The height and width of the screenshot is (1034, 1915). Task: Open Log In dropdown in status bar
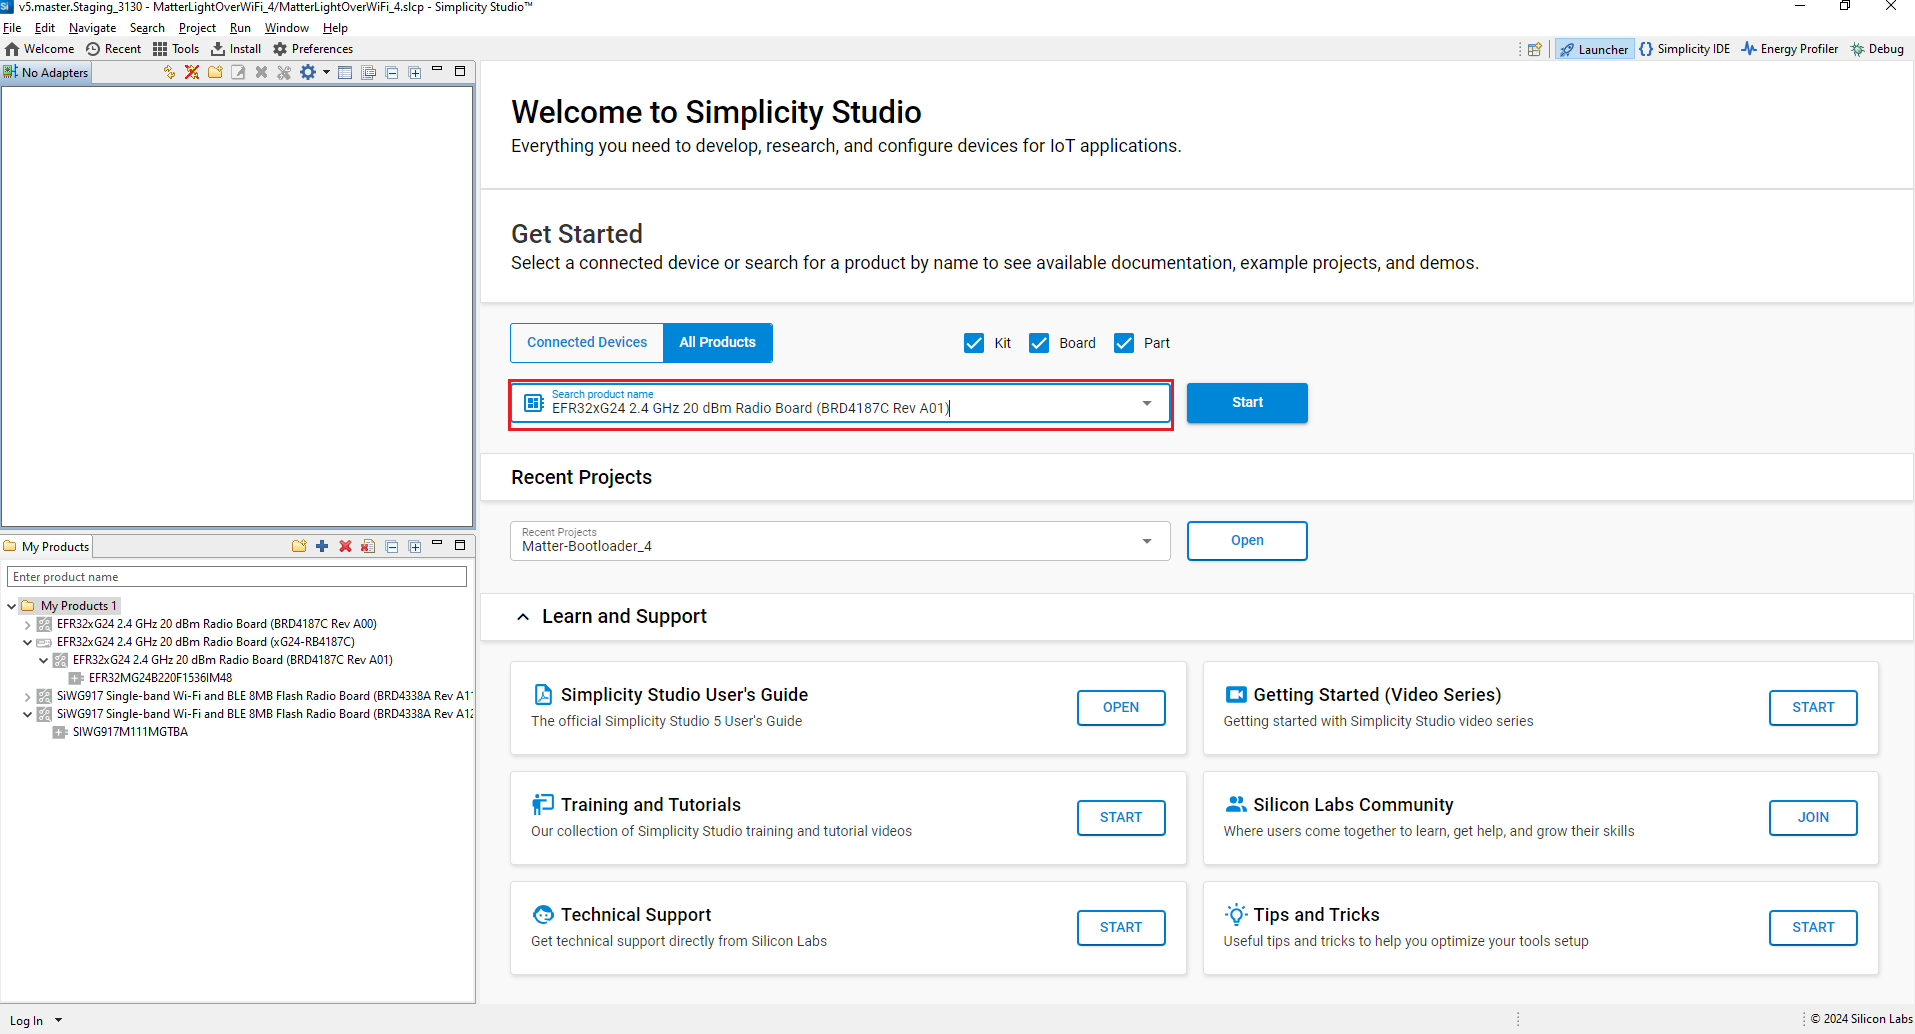pyautogui.click(x=59, y=1021)
